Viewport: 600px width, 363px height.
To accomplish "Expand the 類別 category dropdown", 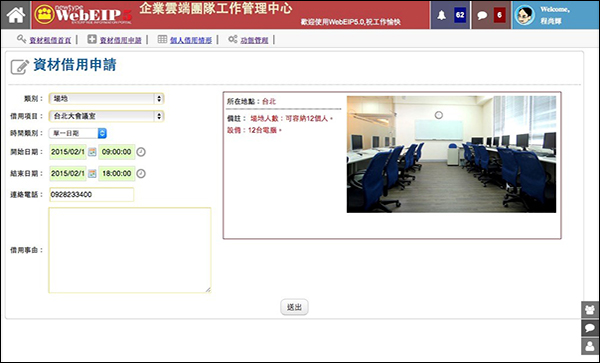I will pos(106,99).
